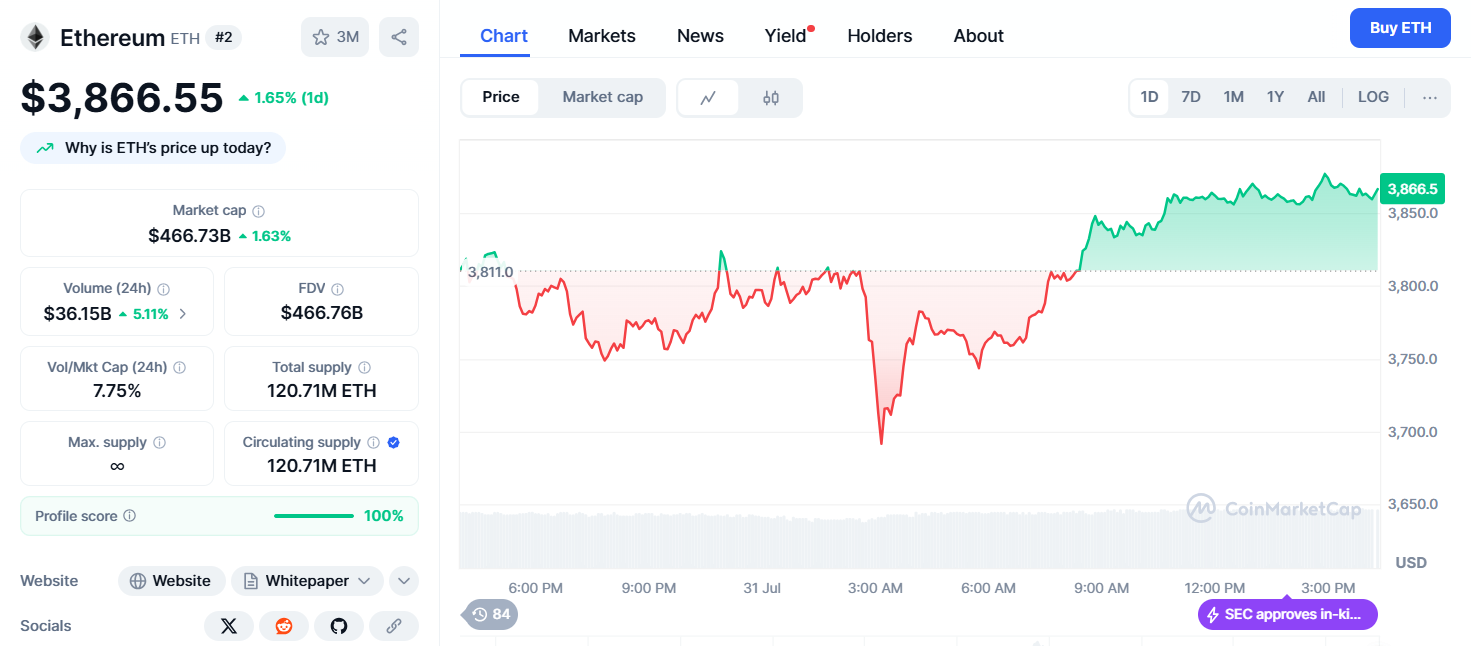The image size is (1471, 646).
Task: Click the $466.76B FDV value
Action: coord(322,314)
